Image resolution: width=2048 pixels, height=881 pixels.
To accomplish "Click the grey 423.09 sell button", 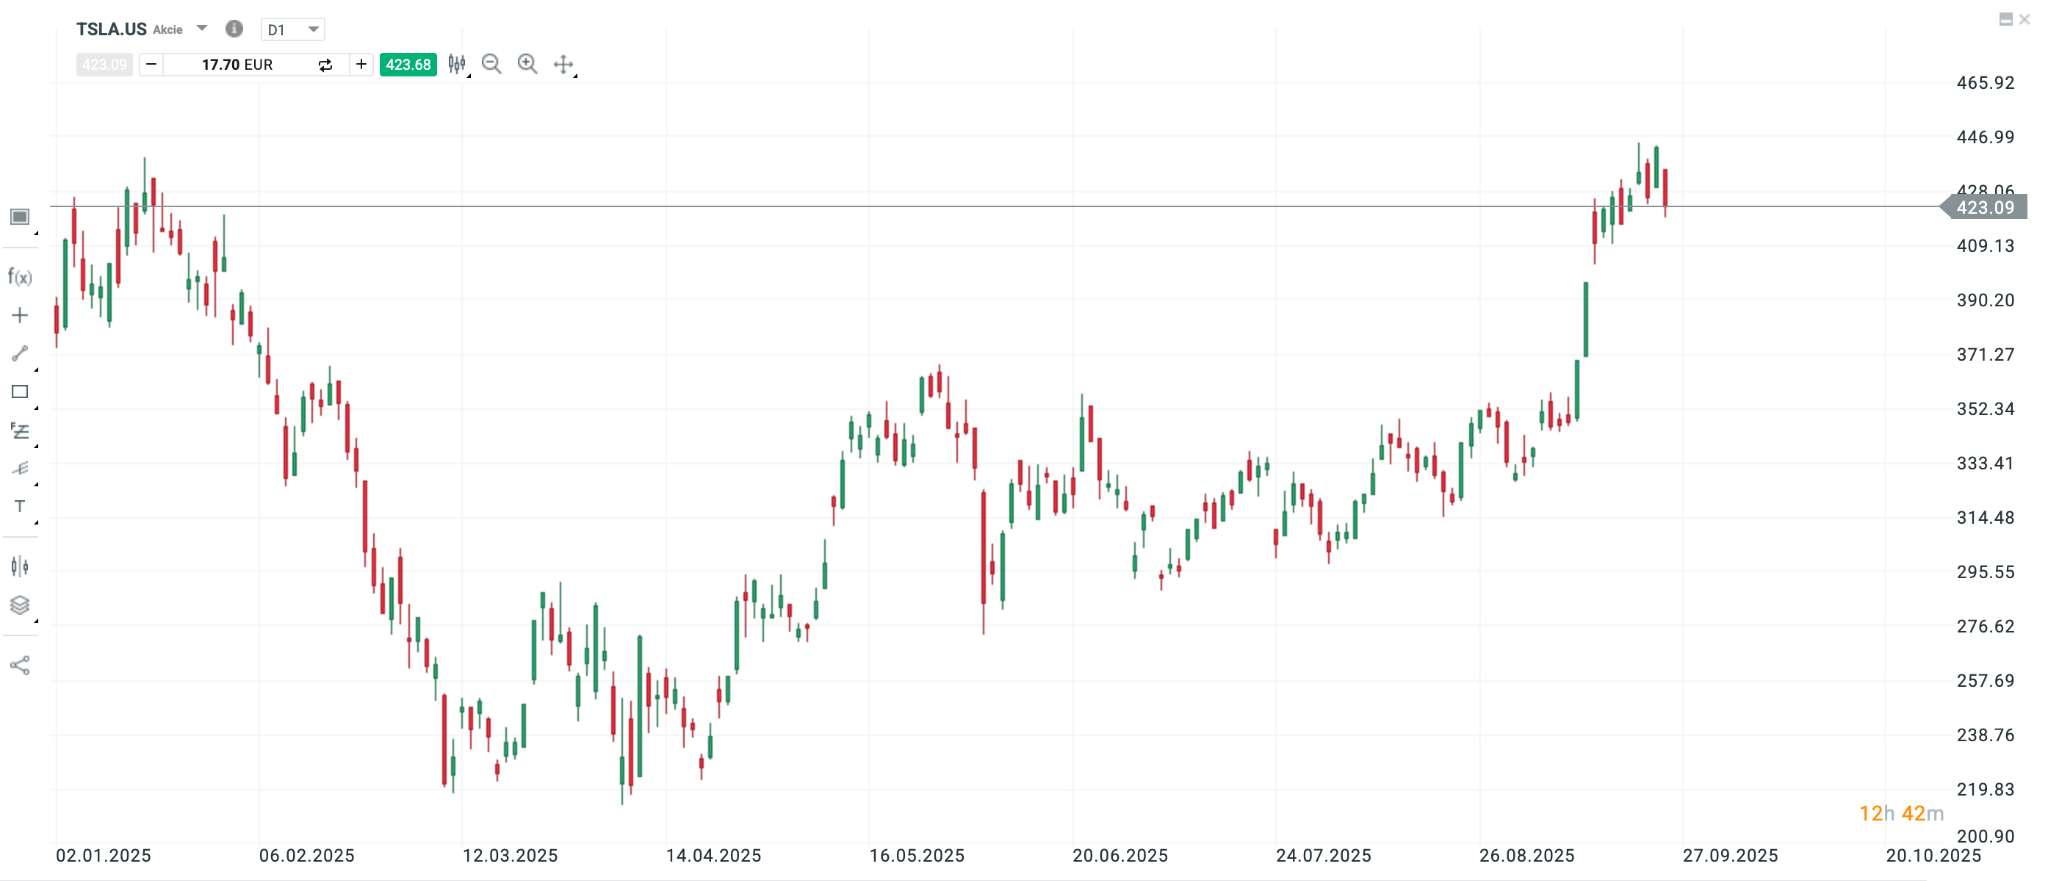I will coord(104,65).
